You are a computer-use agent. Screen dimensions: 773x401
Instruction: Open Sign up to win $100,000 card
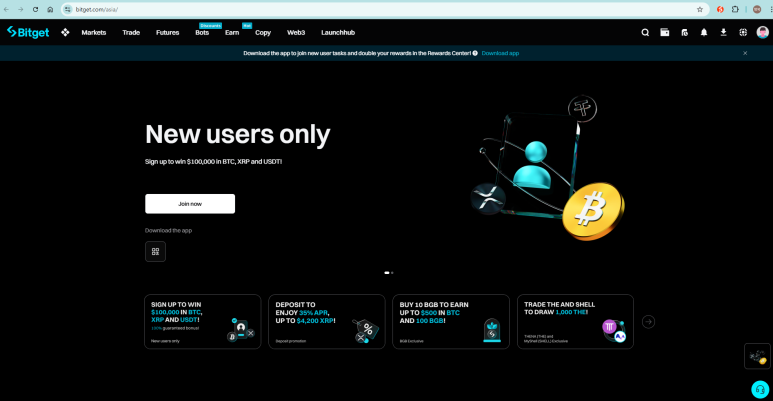(203, 322)
